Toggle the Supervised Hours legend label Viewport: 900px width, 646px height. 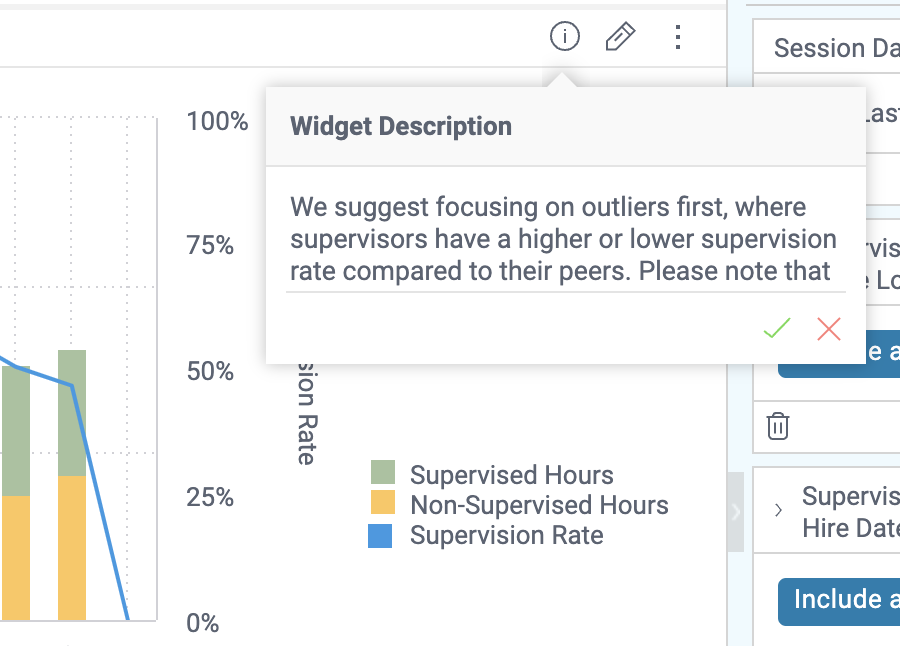511,475
